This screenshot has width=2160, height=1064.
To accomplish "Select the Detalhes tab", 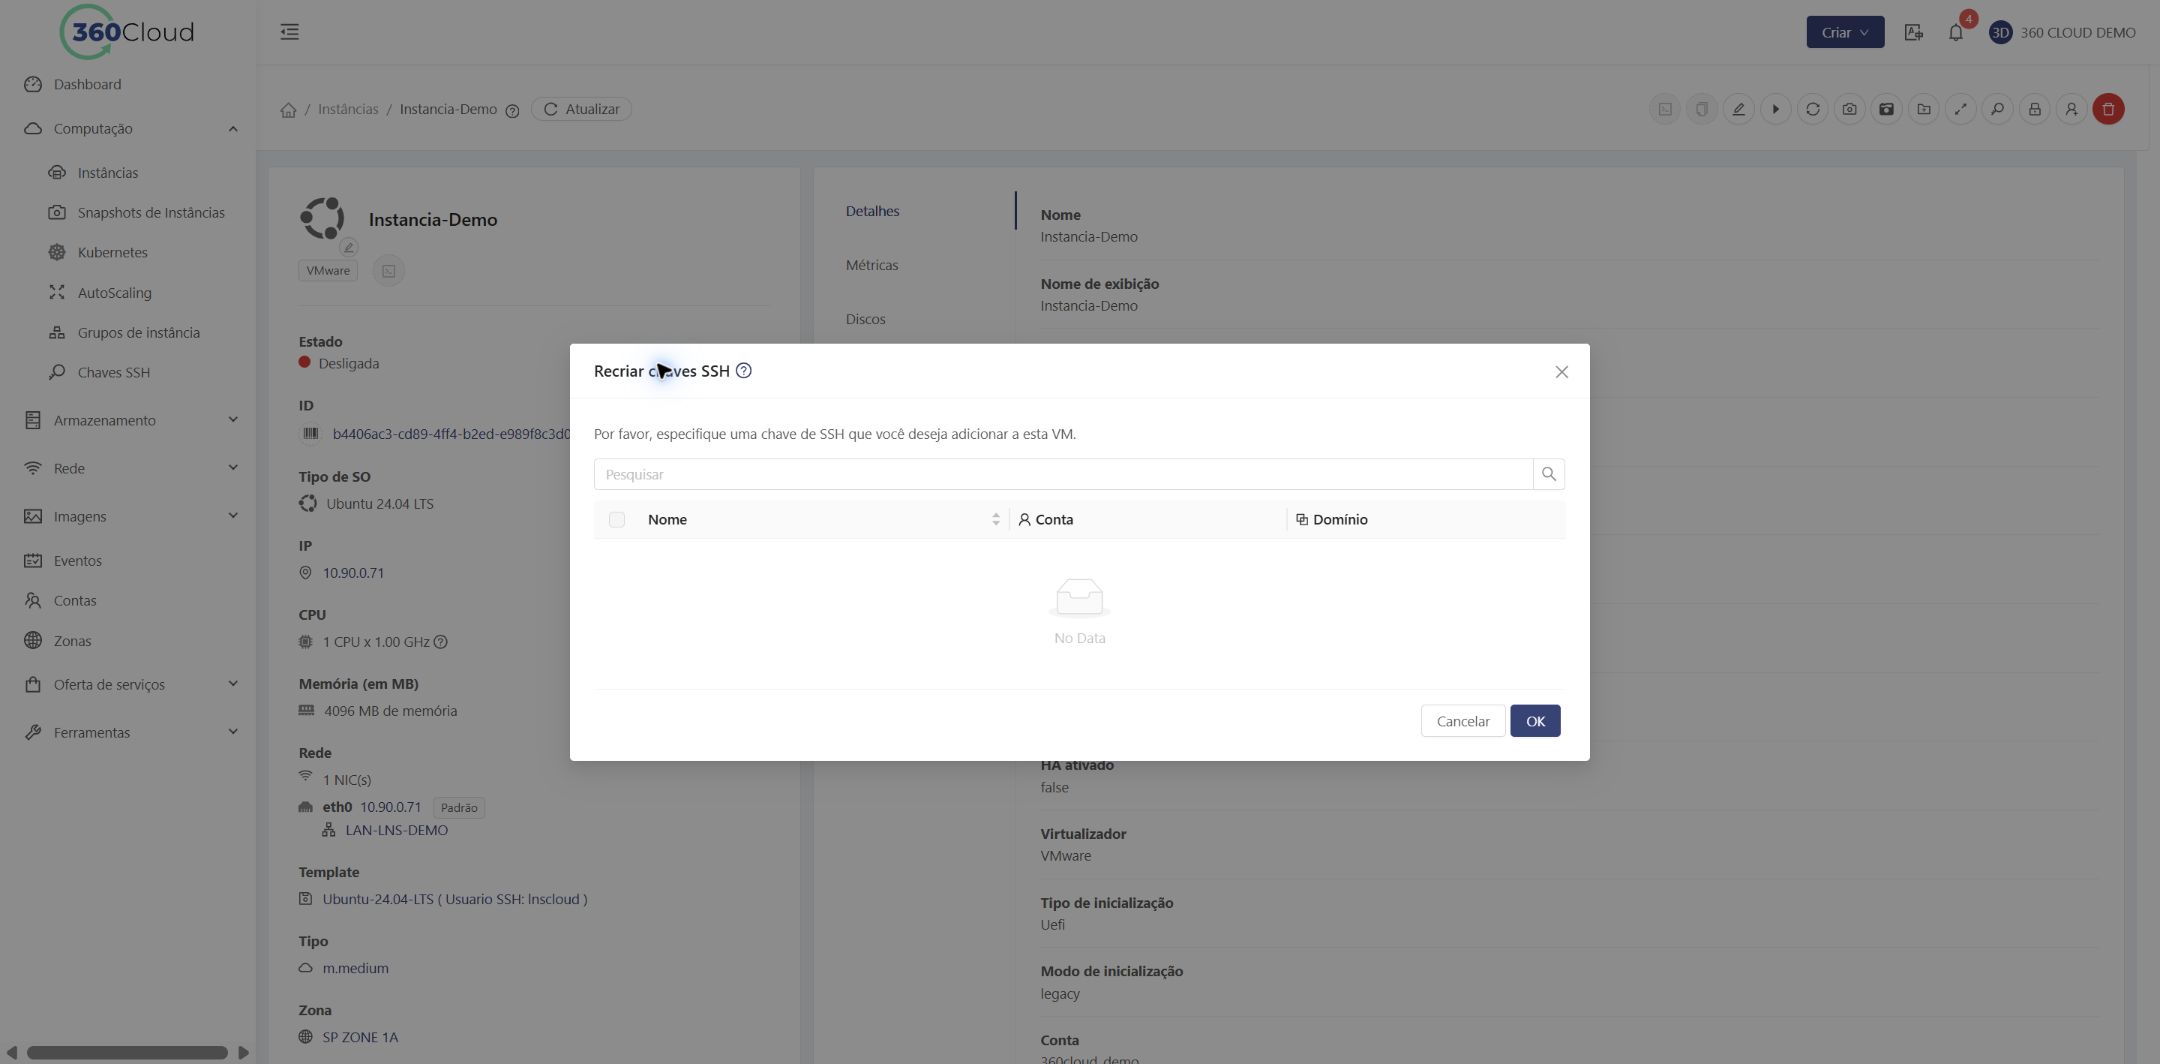I will [872, 211].
